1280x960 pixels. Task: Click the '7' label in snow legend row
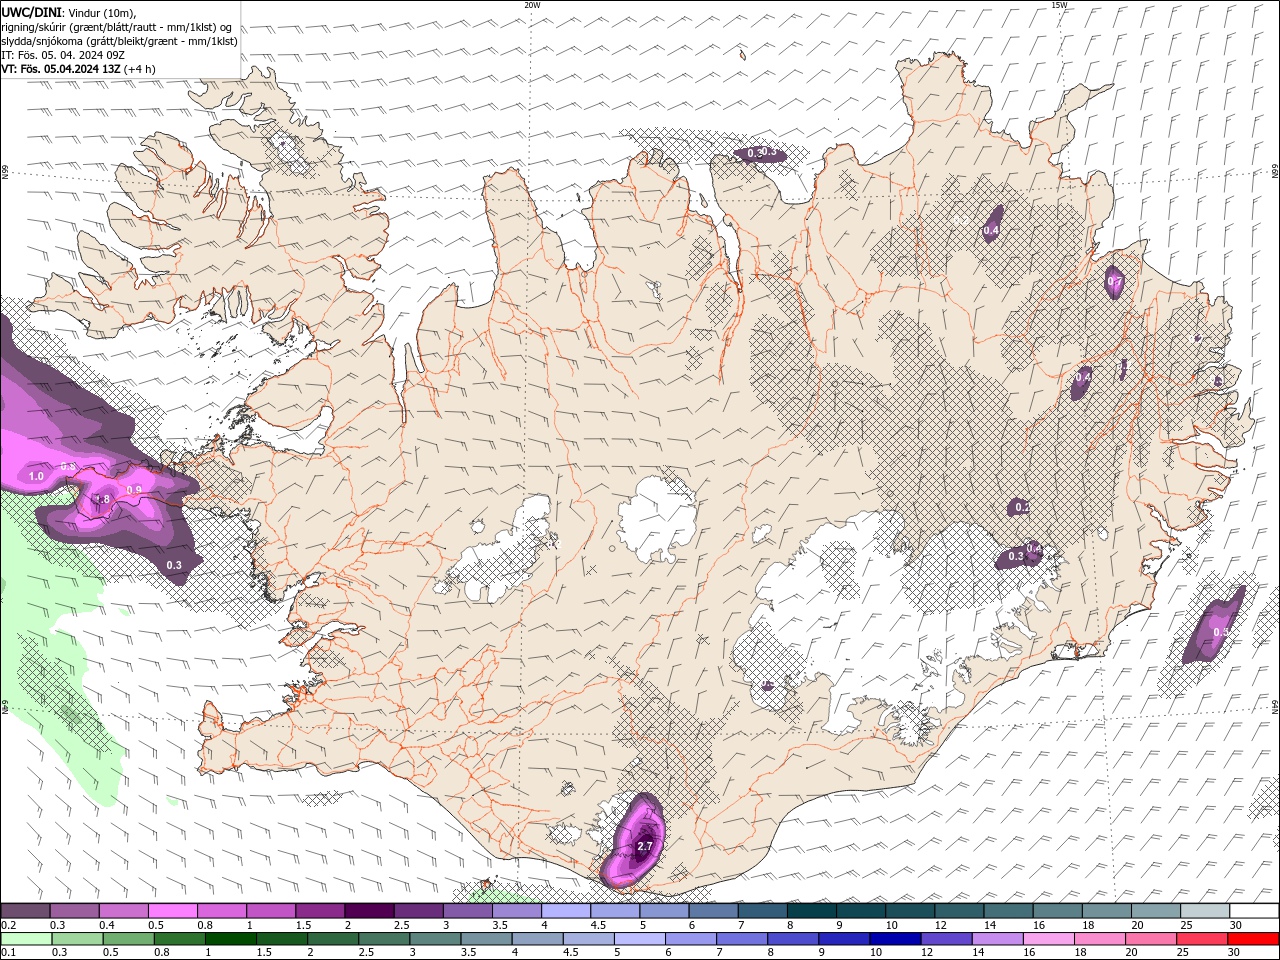tap(741, 925)
